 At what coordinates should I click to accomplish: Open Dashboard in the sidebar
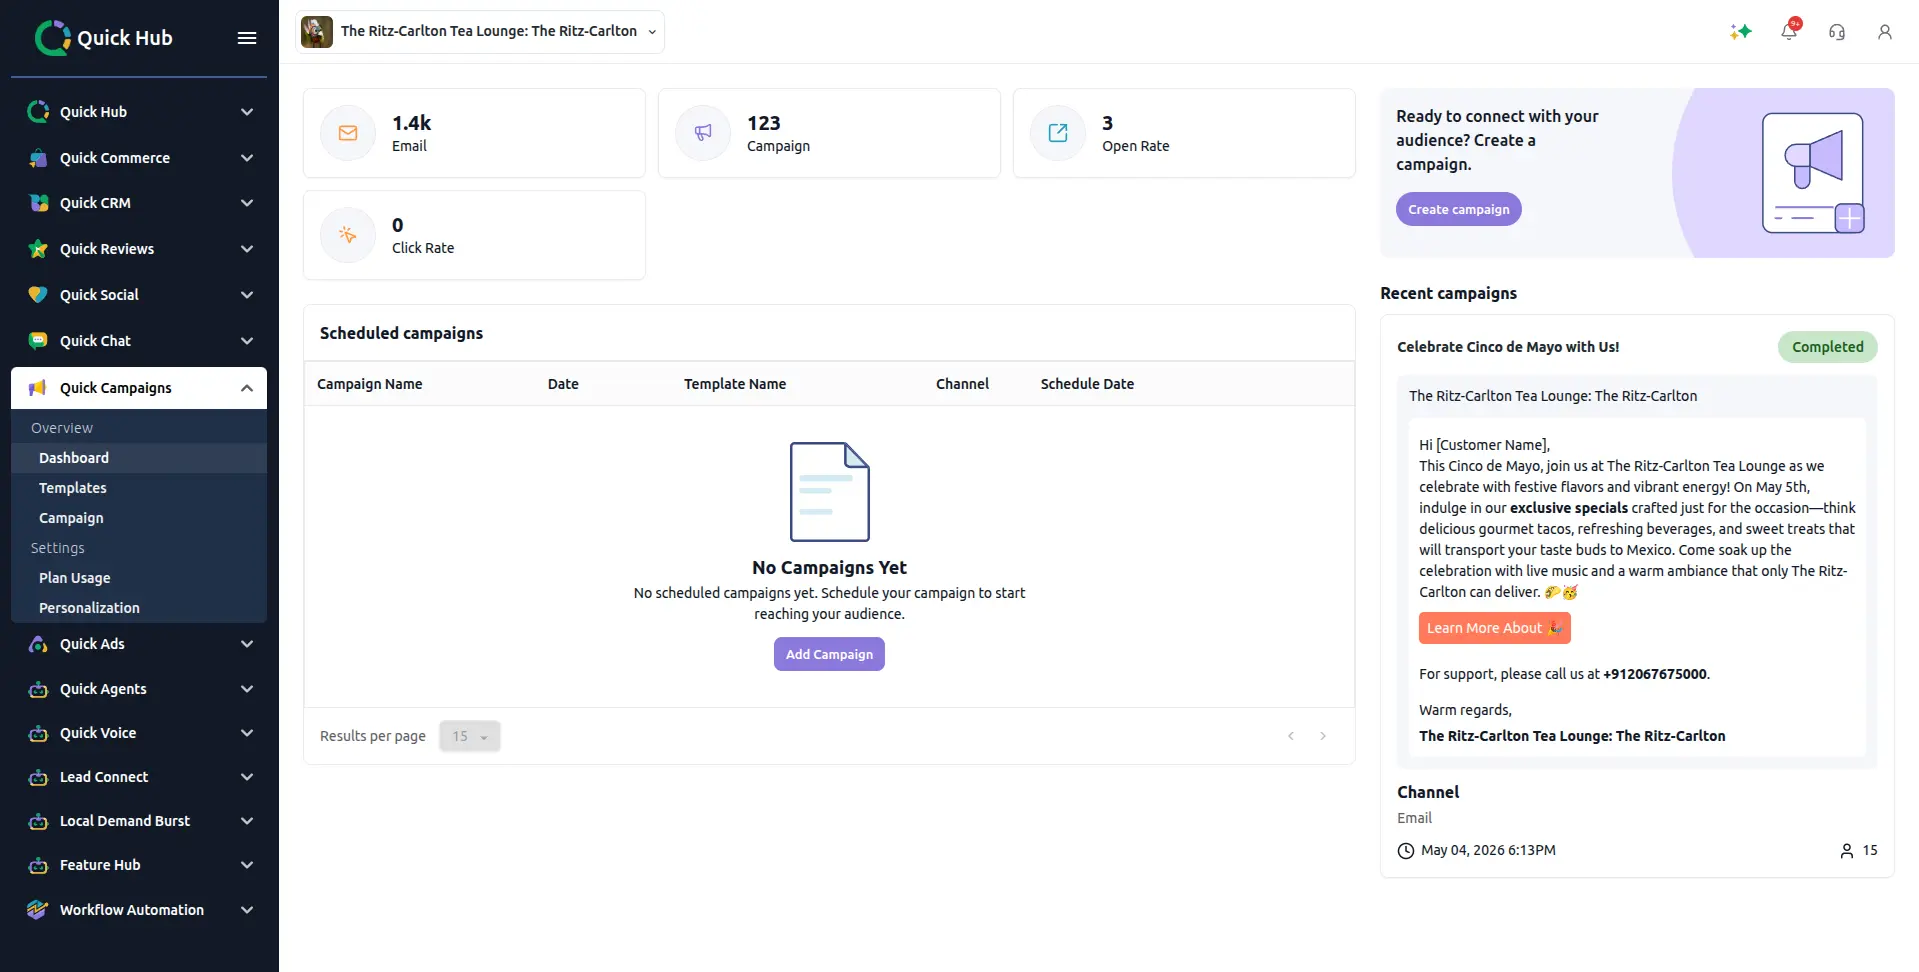(139, 458)
